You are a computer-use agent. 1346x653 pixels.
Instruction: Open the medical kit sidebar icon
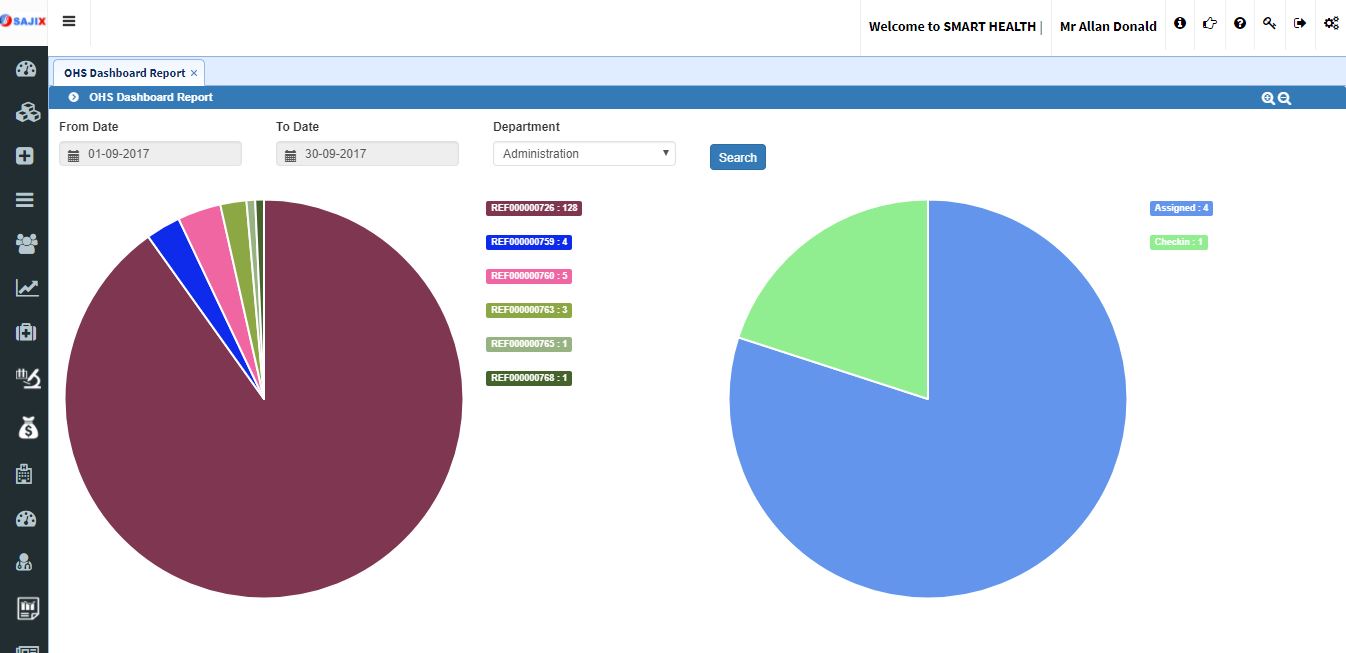tap(26, 332)
